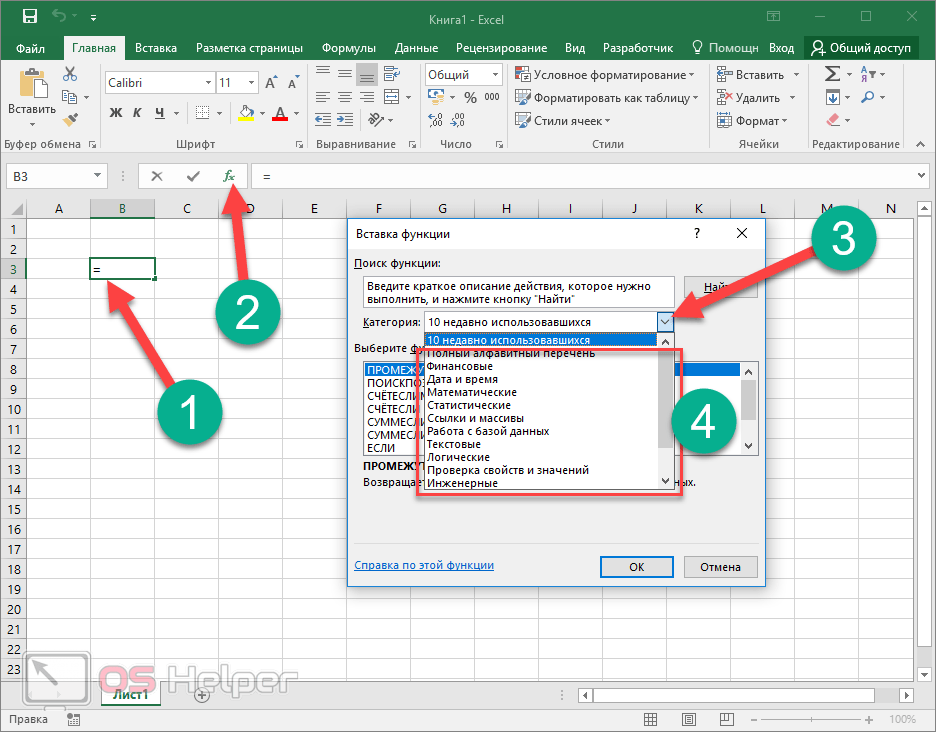Screen dimensions: 936x732
Task: Toggle bold formatting Ж
Action: (x=115, y=113)
